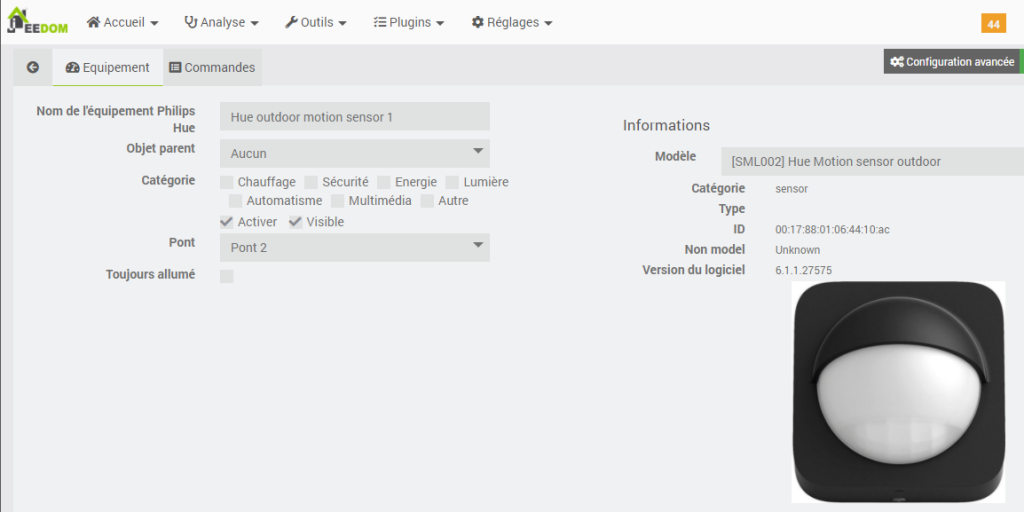Image resolution: width=1024 pixels, height=512 pixels.
Task: Toggle the Energie category checkbox
Action: click(x=384, y=182)
